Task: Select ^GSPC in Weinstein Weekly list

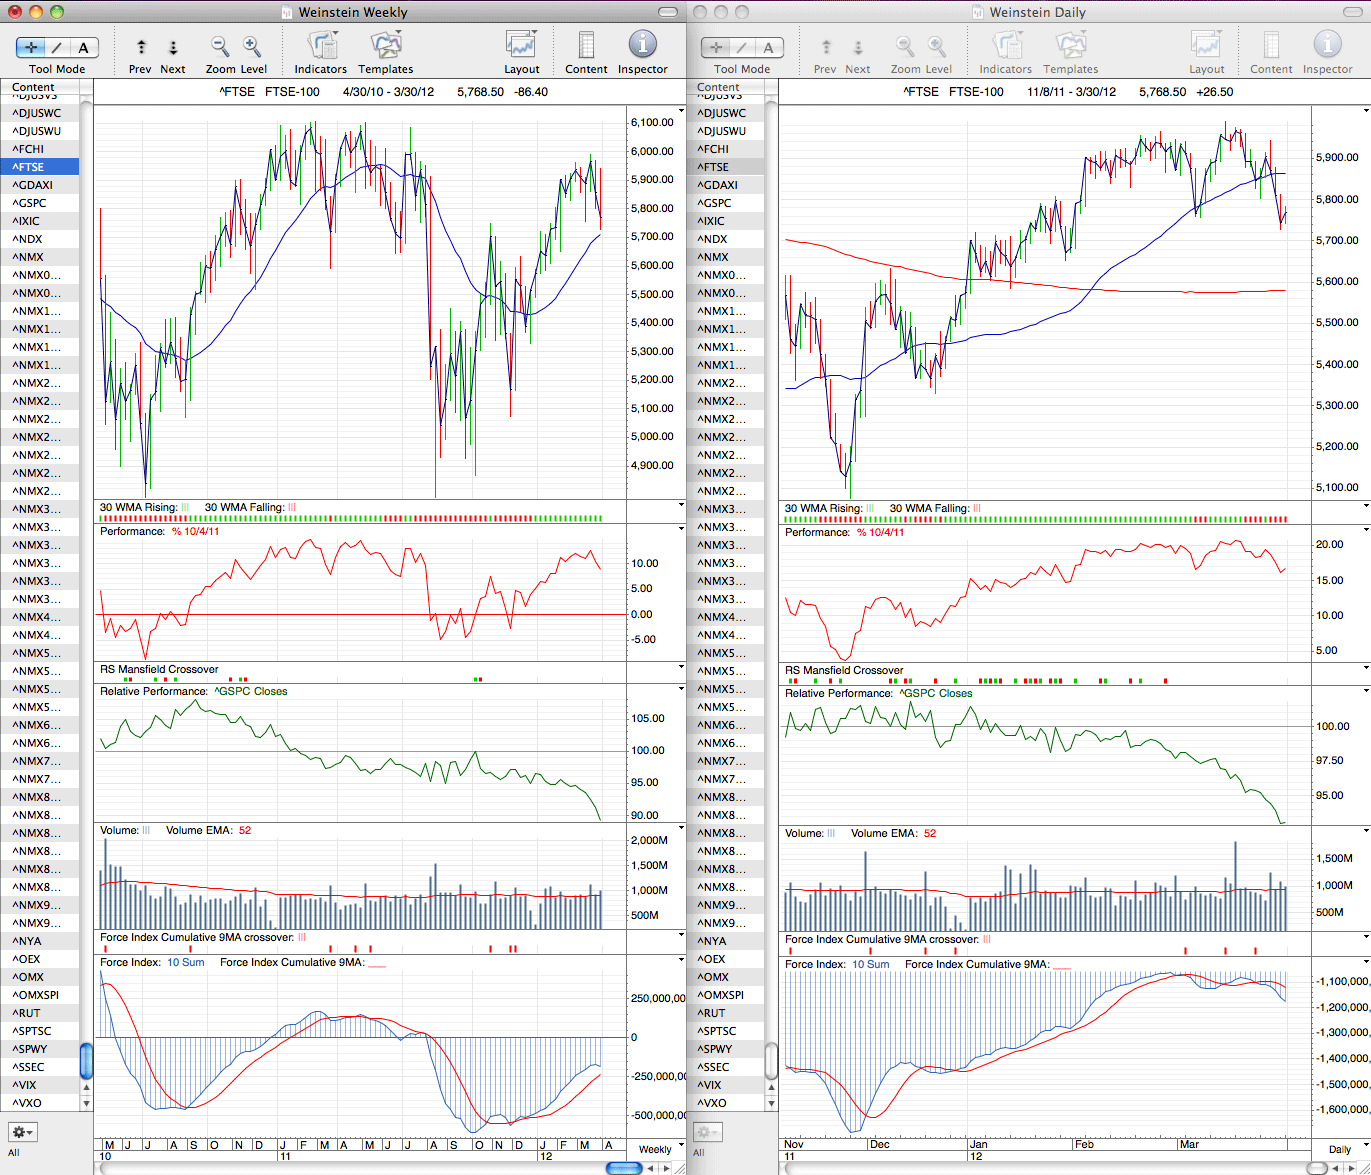Action: [40, 203]
